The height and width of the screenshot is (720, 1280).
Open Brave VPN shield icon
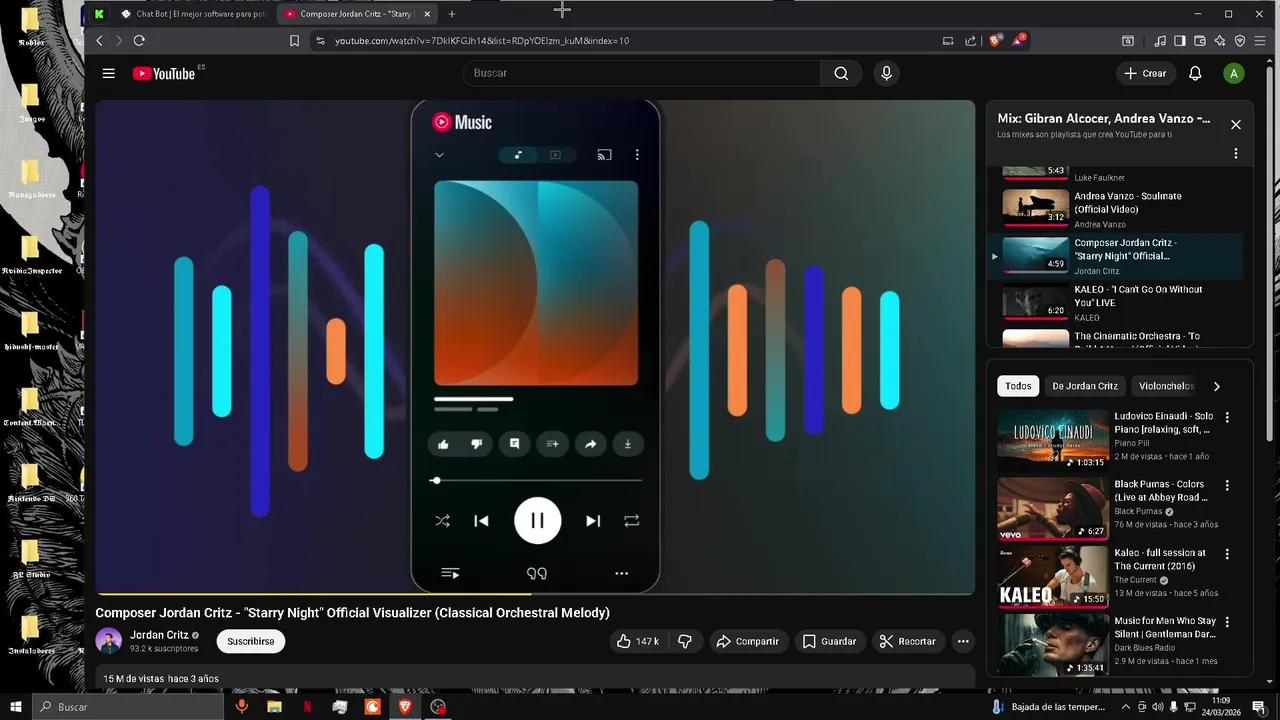[x=1240, y=41]
